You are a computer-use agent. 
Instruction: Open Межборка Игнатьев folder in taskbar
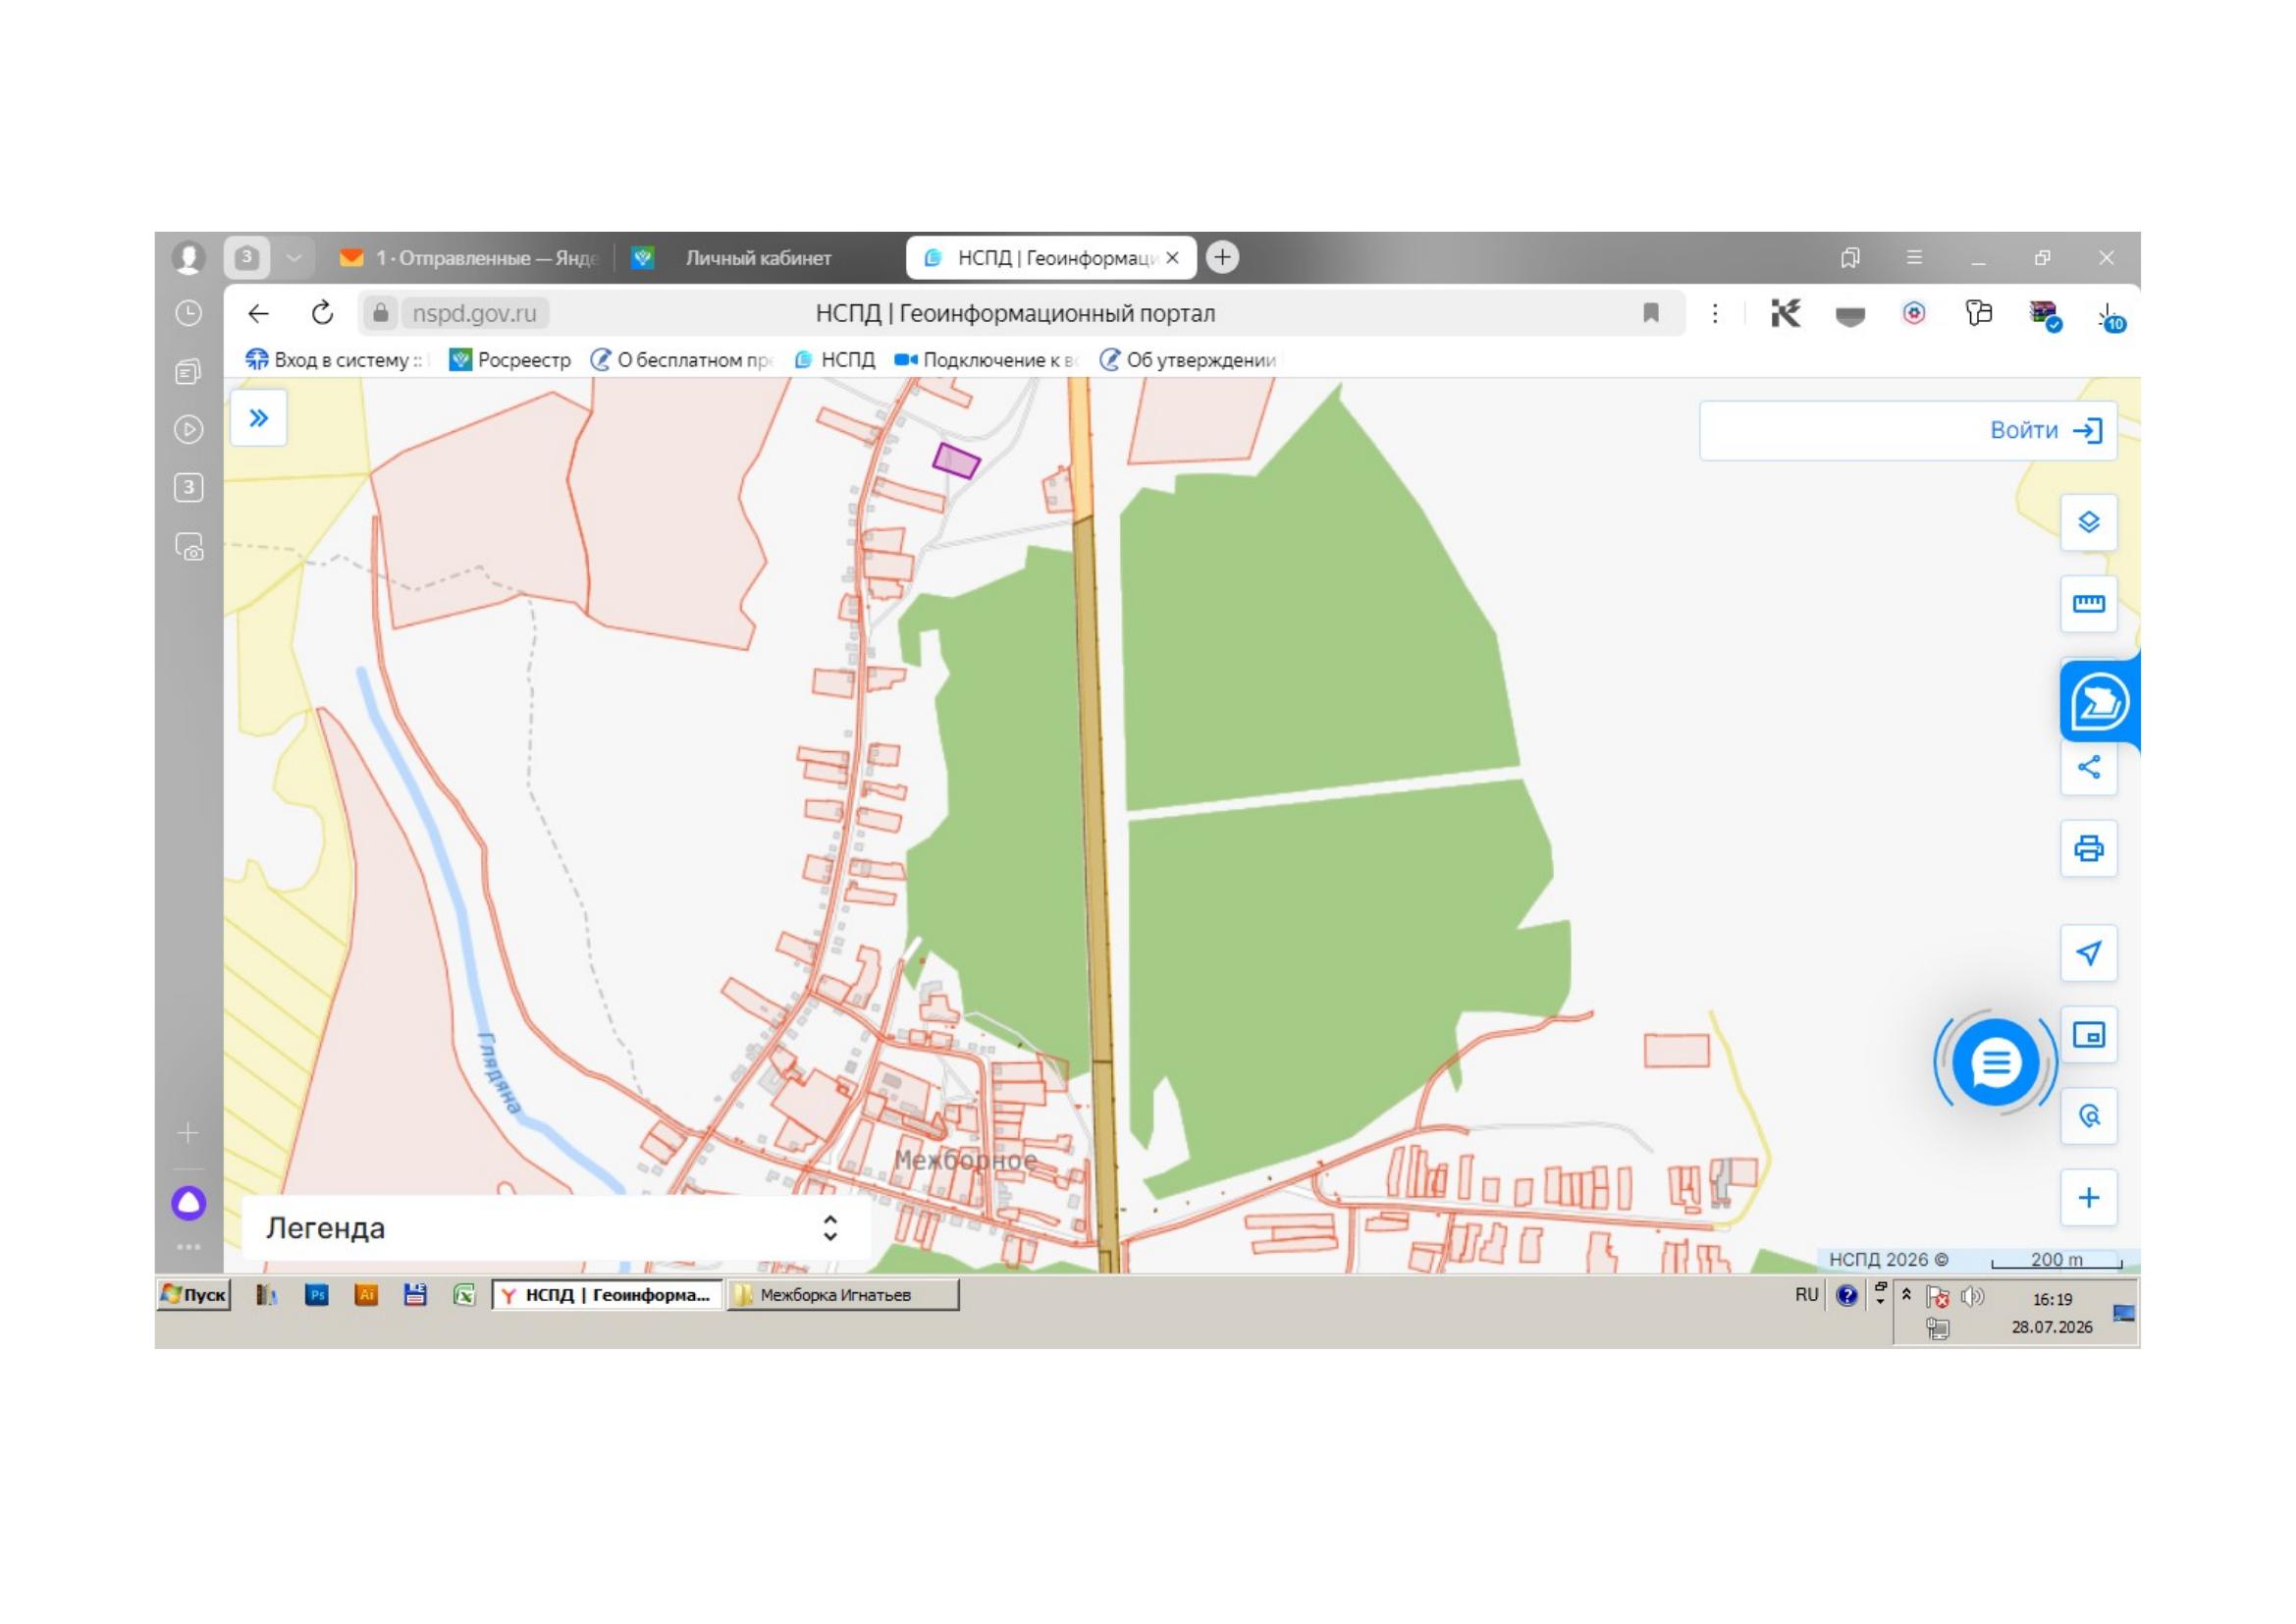pyautogui.click(x=843, y=1295)
